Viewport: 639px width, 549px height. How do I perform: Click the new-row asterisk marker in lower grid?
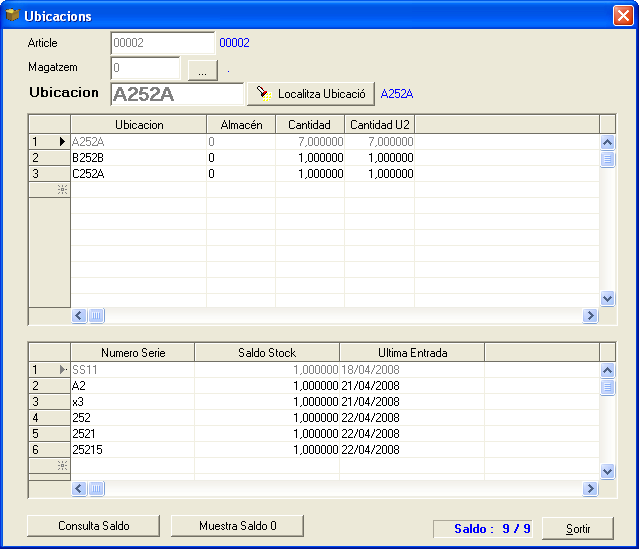62,465
